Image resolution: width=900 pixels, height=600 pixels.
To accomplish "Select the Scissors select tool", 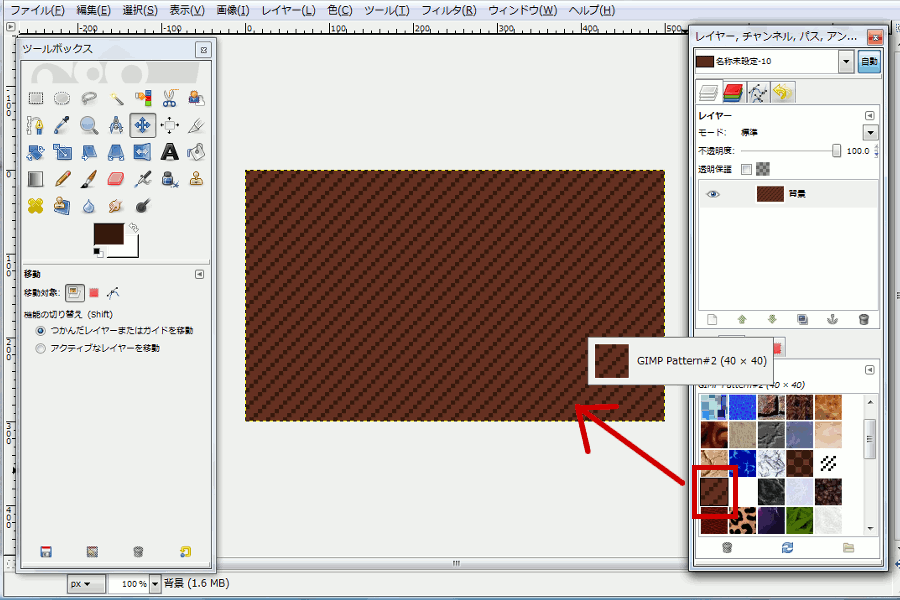I will coord(170,98).
